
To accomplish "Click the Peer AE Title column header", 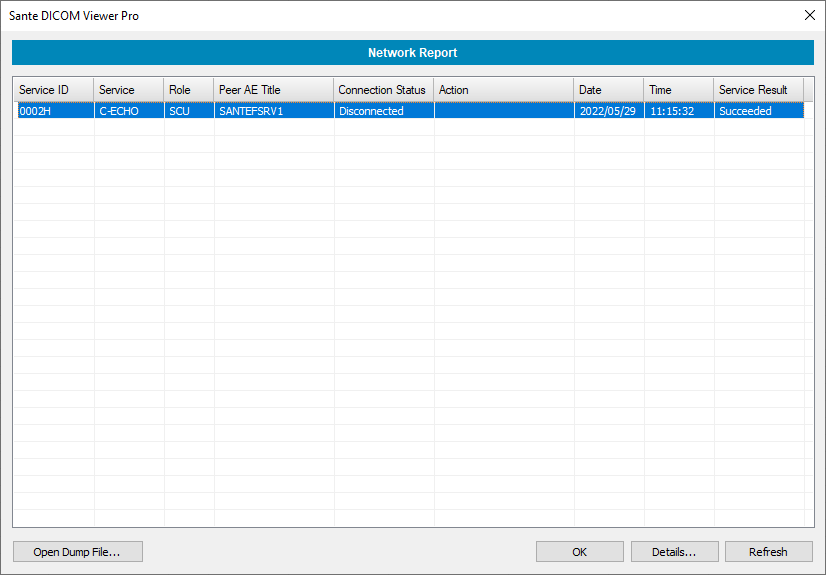I will pos(273,90).
